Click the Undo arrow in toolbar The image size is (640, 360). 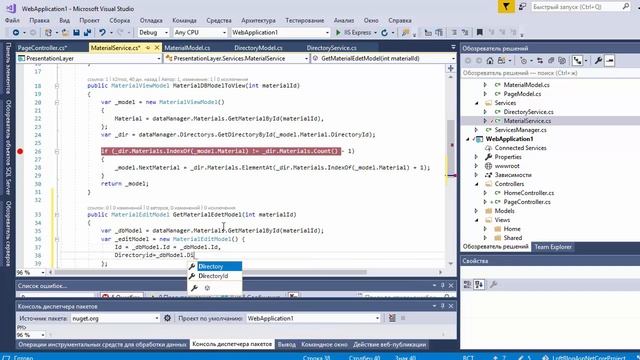102,32
